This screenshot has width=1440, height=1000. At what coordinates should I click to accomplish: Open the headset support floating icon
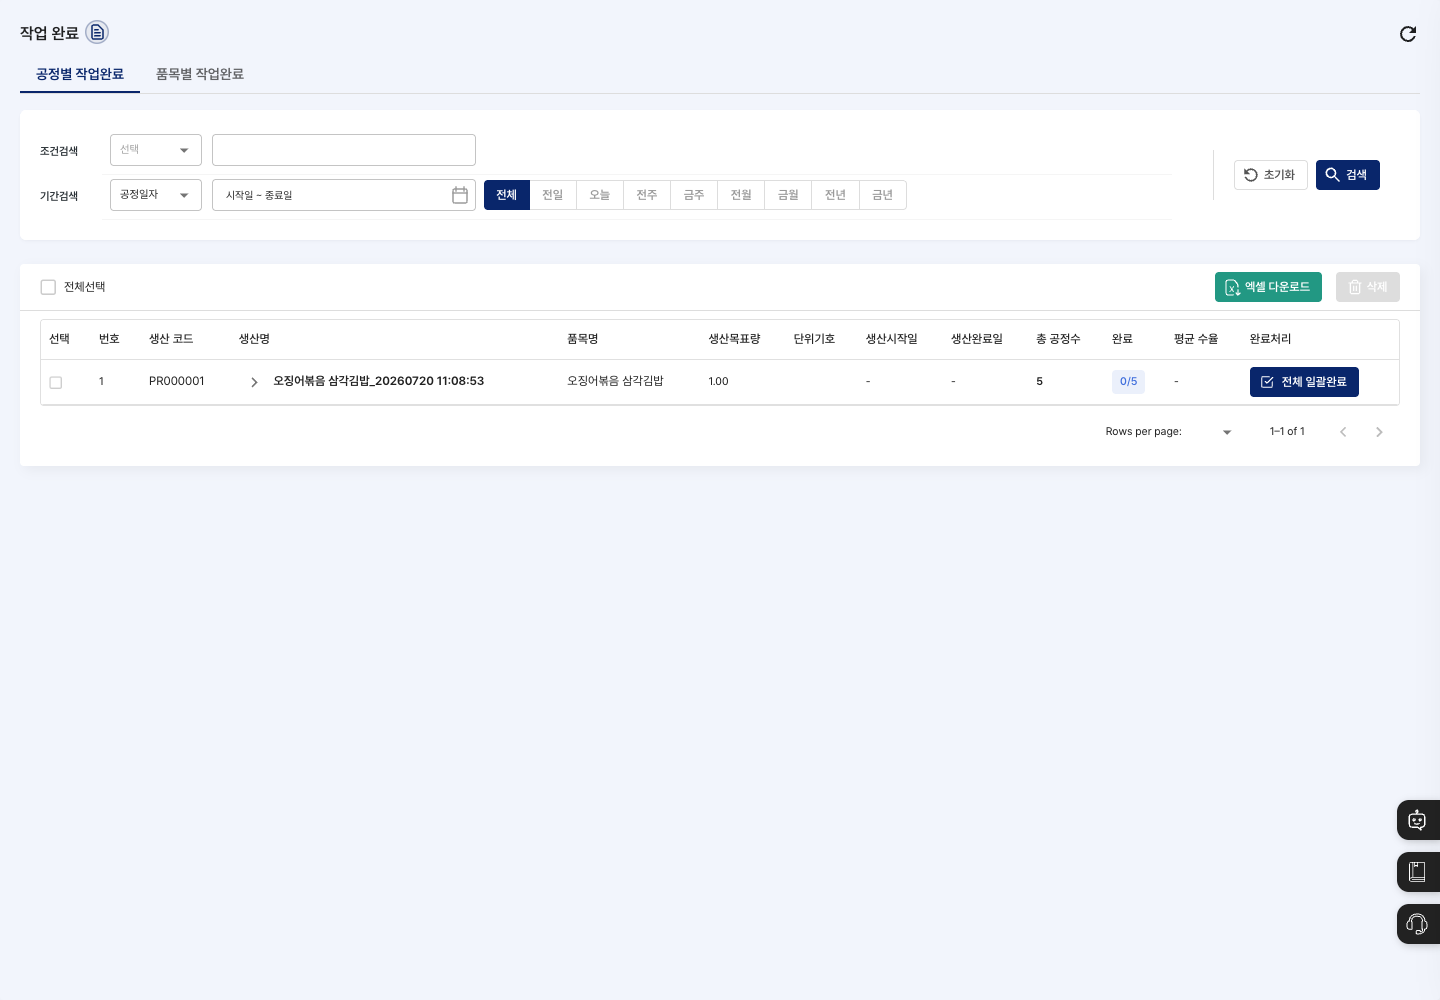1417,924
